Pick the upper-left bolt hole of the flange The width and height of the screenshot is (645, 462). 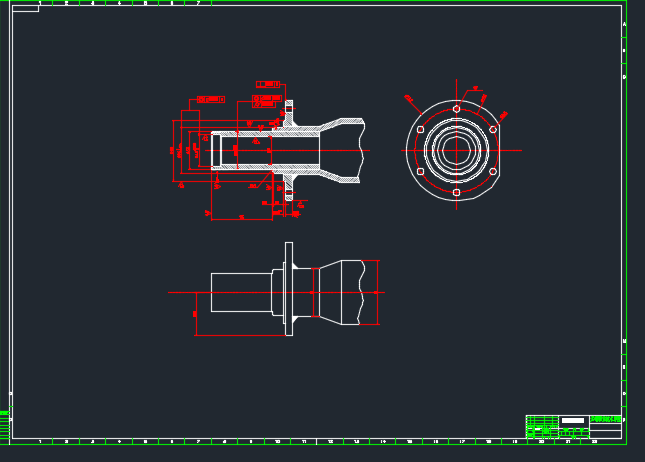click(420, 130)
